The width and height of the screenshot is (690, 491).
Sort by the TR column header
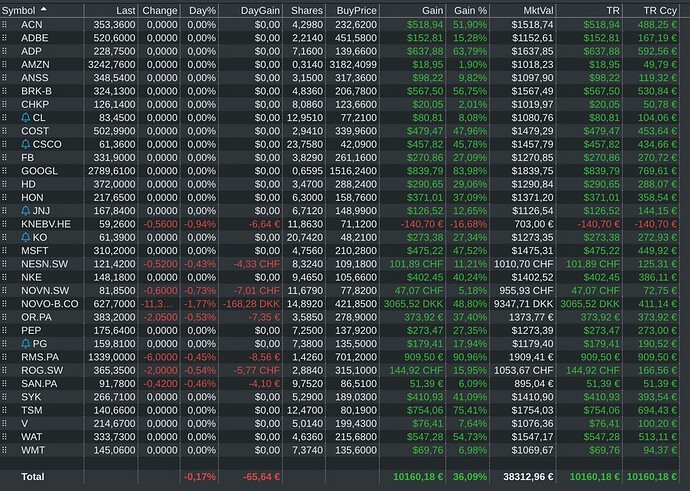coord(613,11)
